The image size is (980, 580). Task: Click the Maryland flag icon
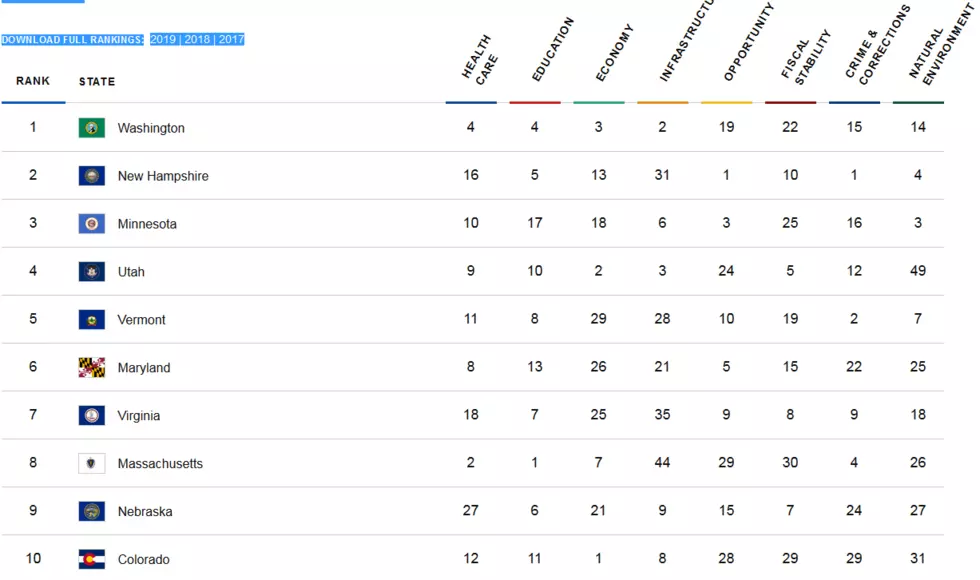point(91,368)
